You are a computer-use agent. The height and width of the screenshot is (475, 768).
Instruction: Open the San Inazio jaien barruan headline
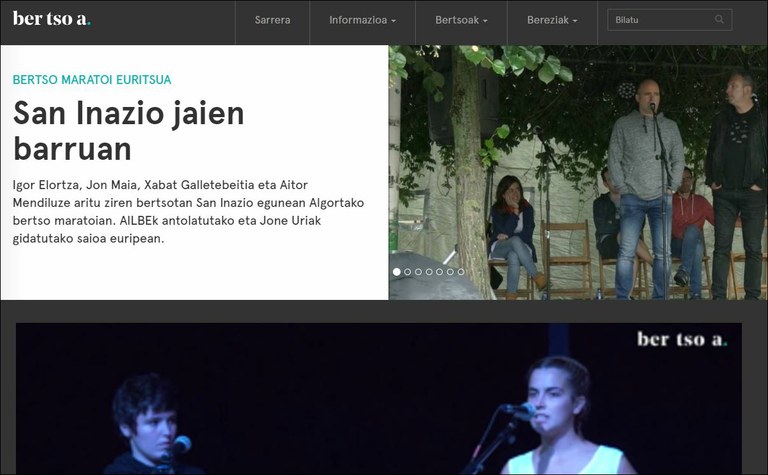128,131
